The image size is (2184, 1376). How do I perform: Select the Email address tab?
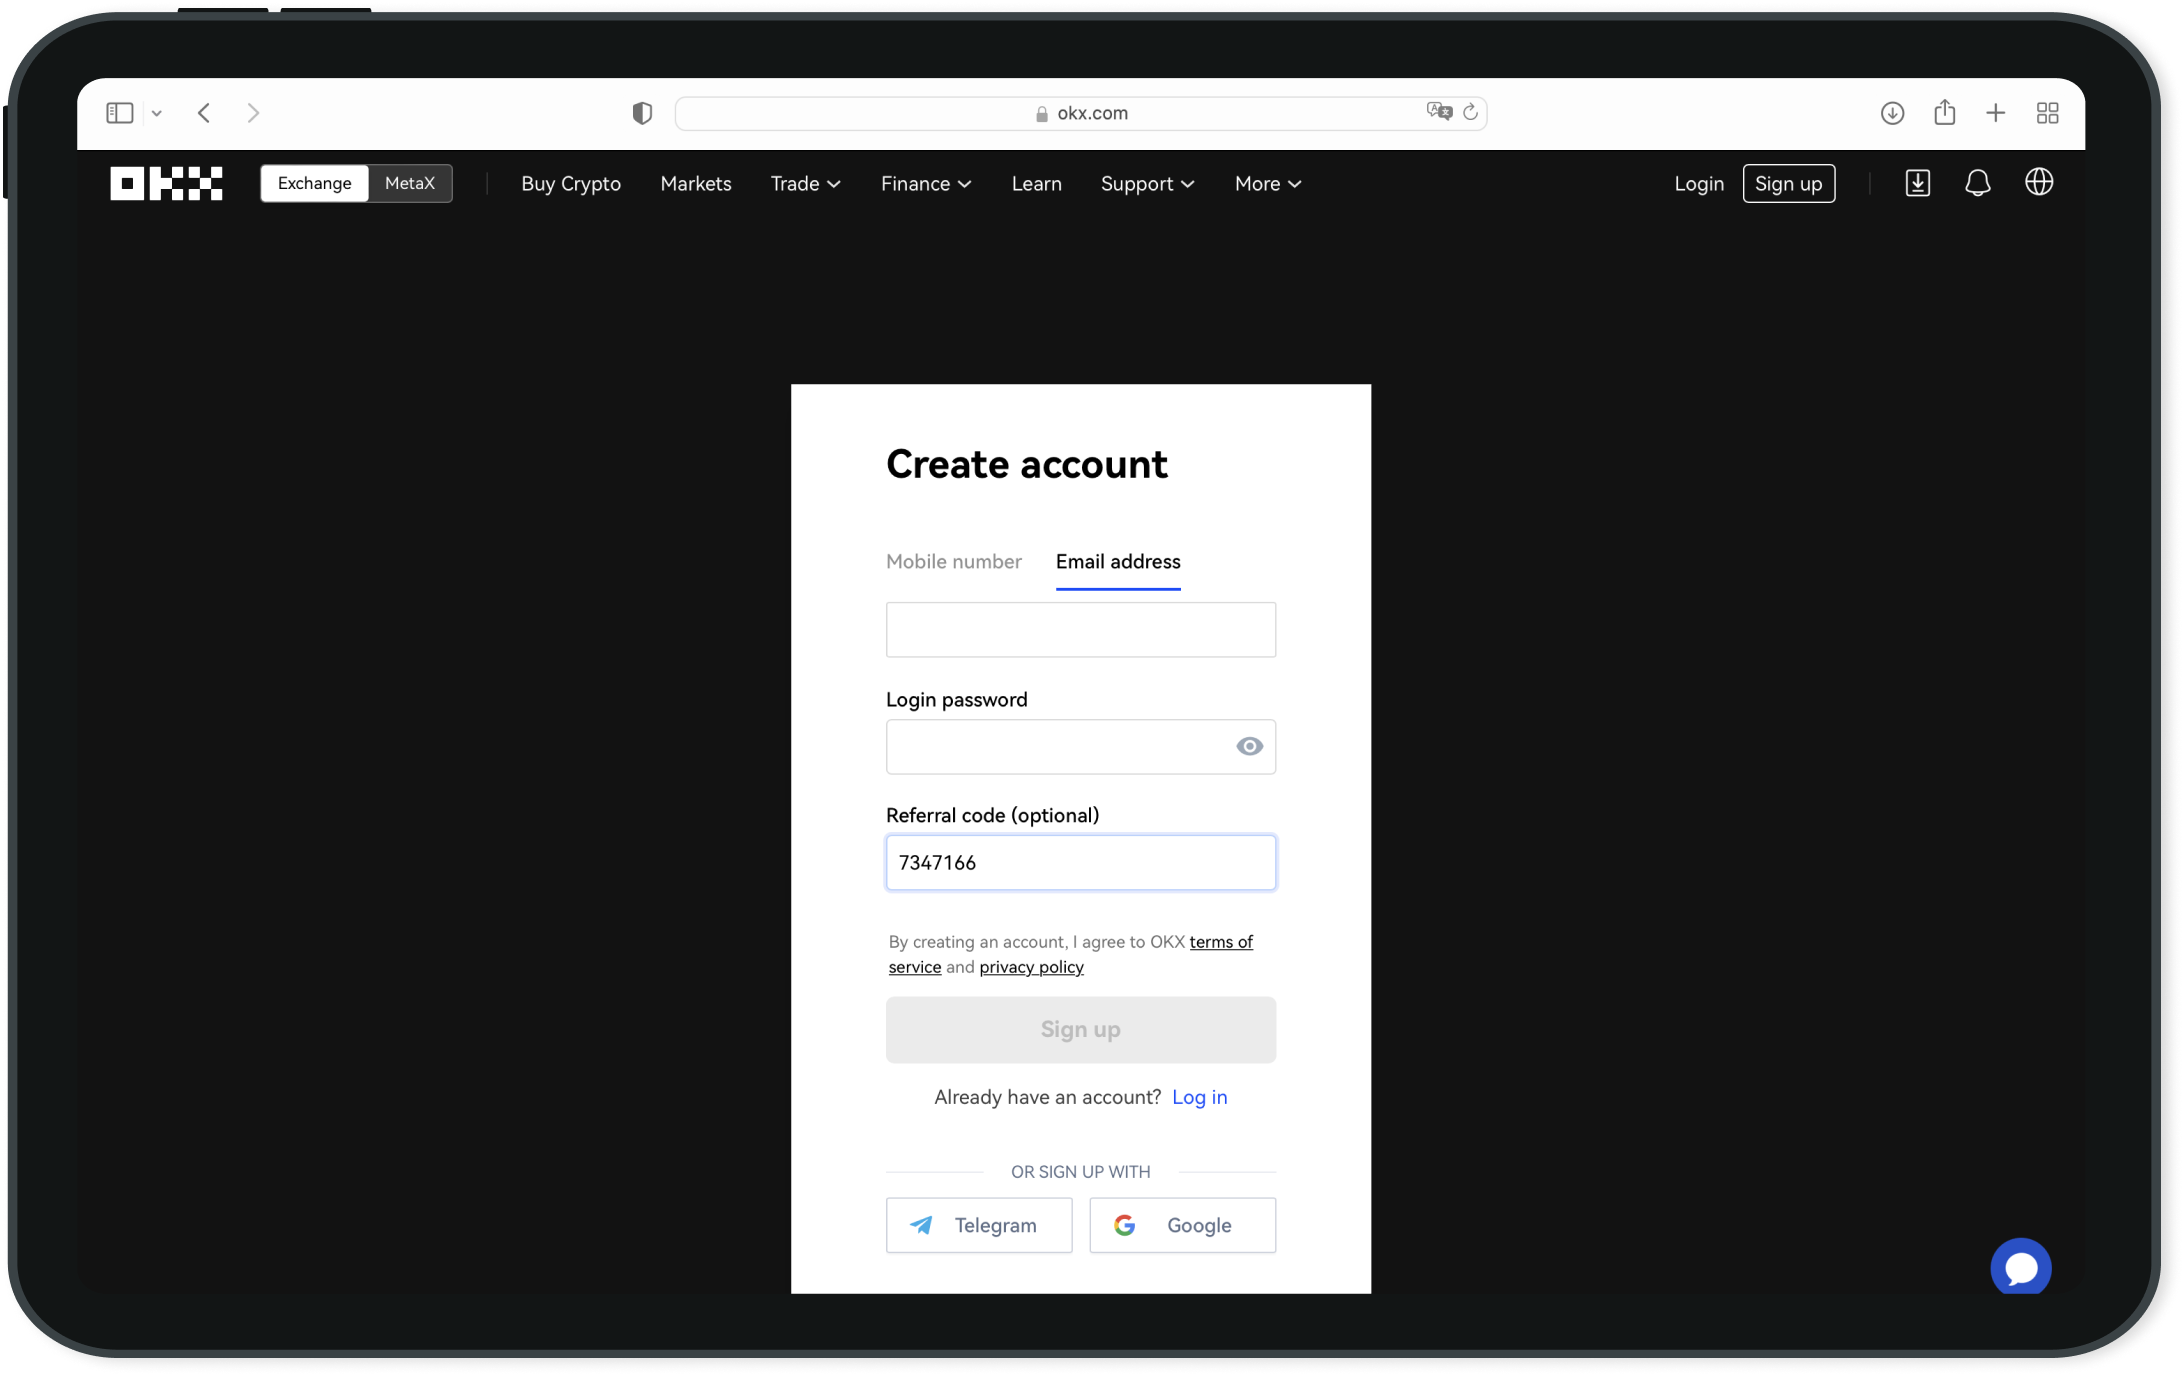point(1118,562)
